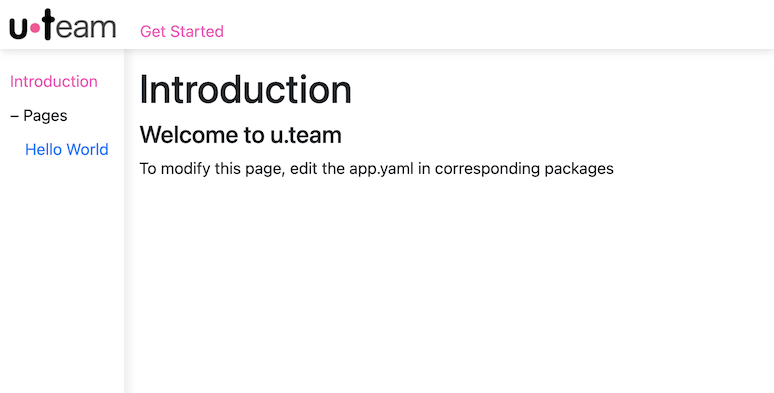Click the Welcome to u.team subheading

pyautogui.click(x=240, y=134)
